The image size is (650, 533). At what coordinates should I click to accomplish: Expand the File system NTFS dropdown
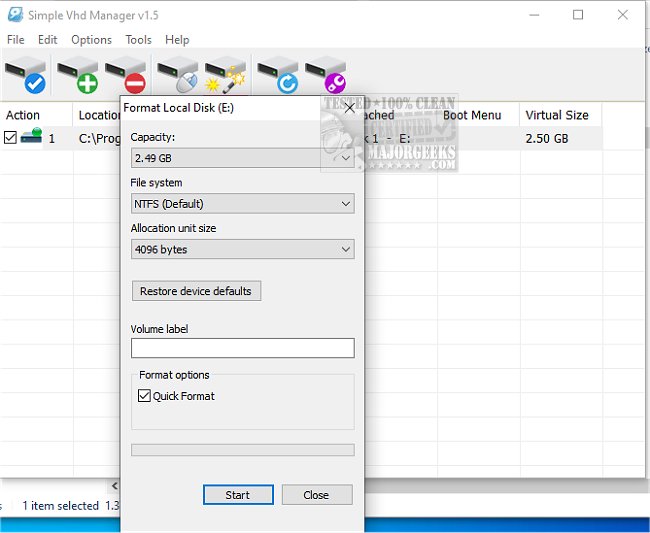pos(243,204)
